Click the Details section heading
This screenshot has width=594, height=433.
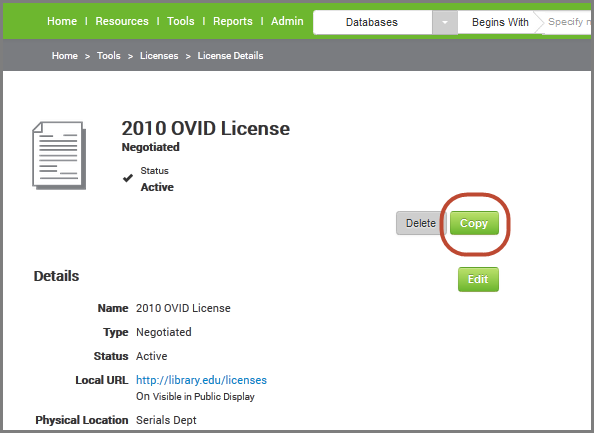pyautogui.click(x=56, y=276)
